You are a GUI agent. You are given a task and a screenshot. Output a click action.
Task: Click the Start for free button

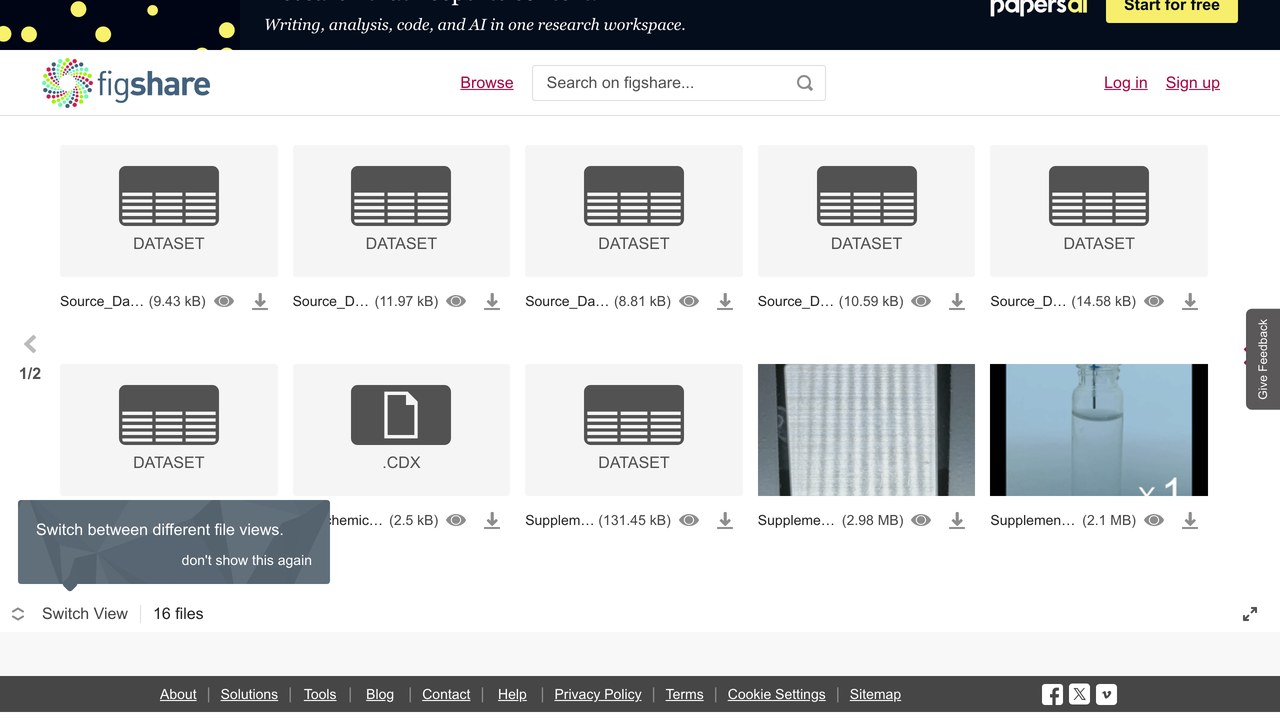coord(1172,7)
